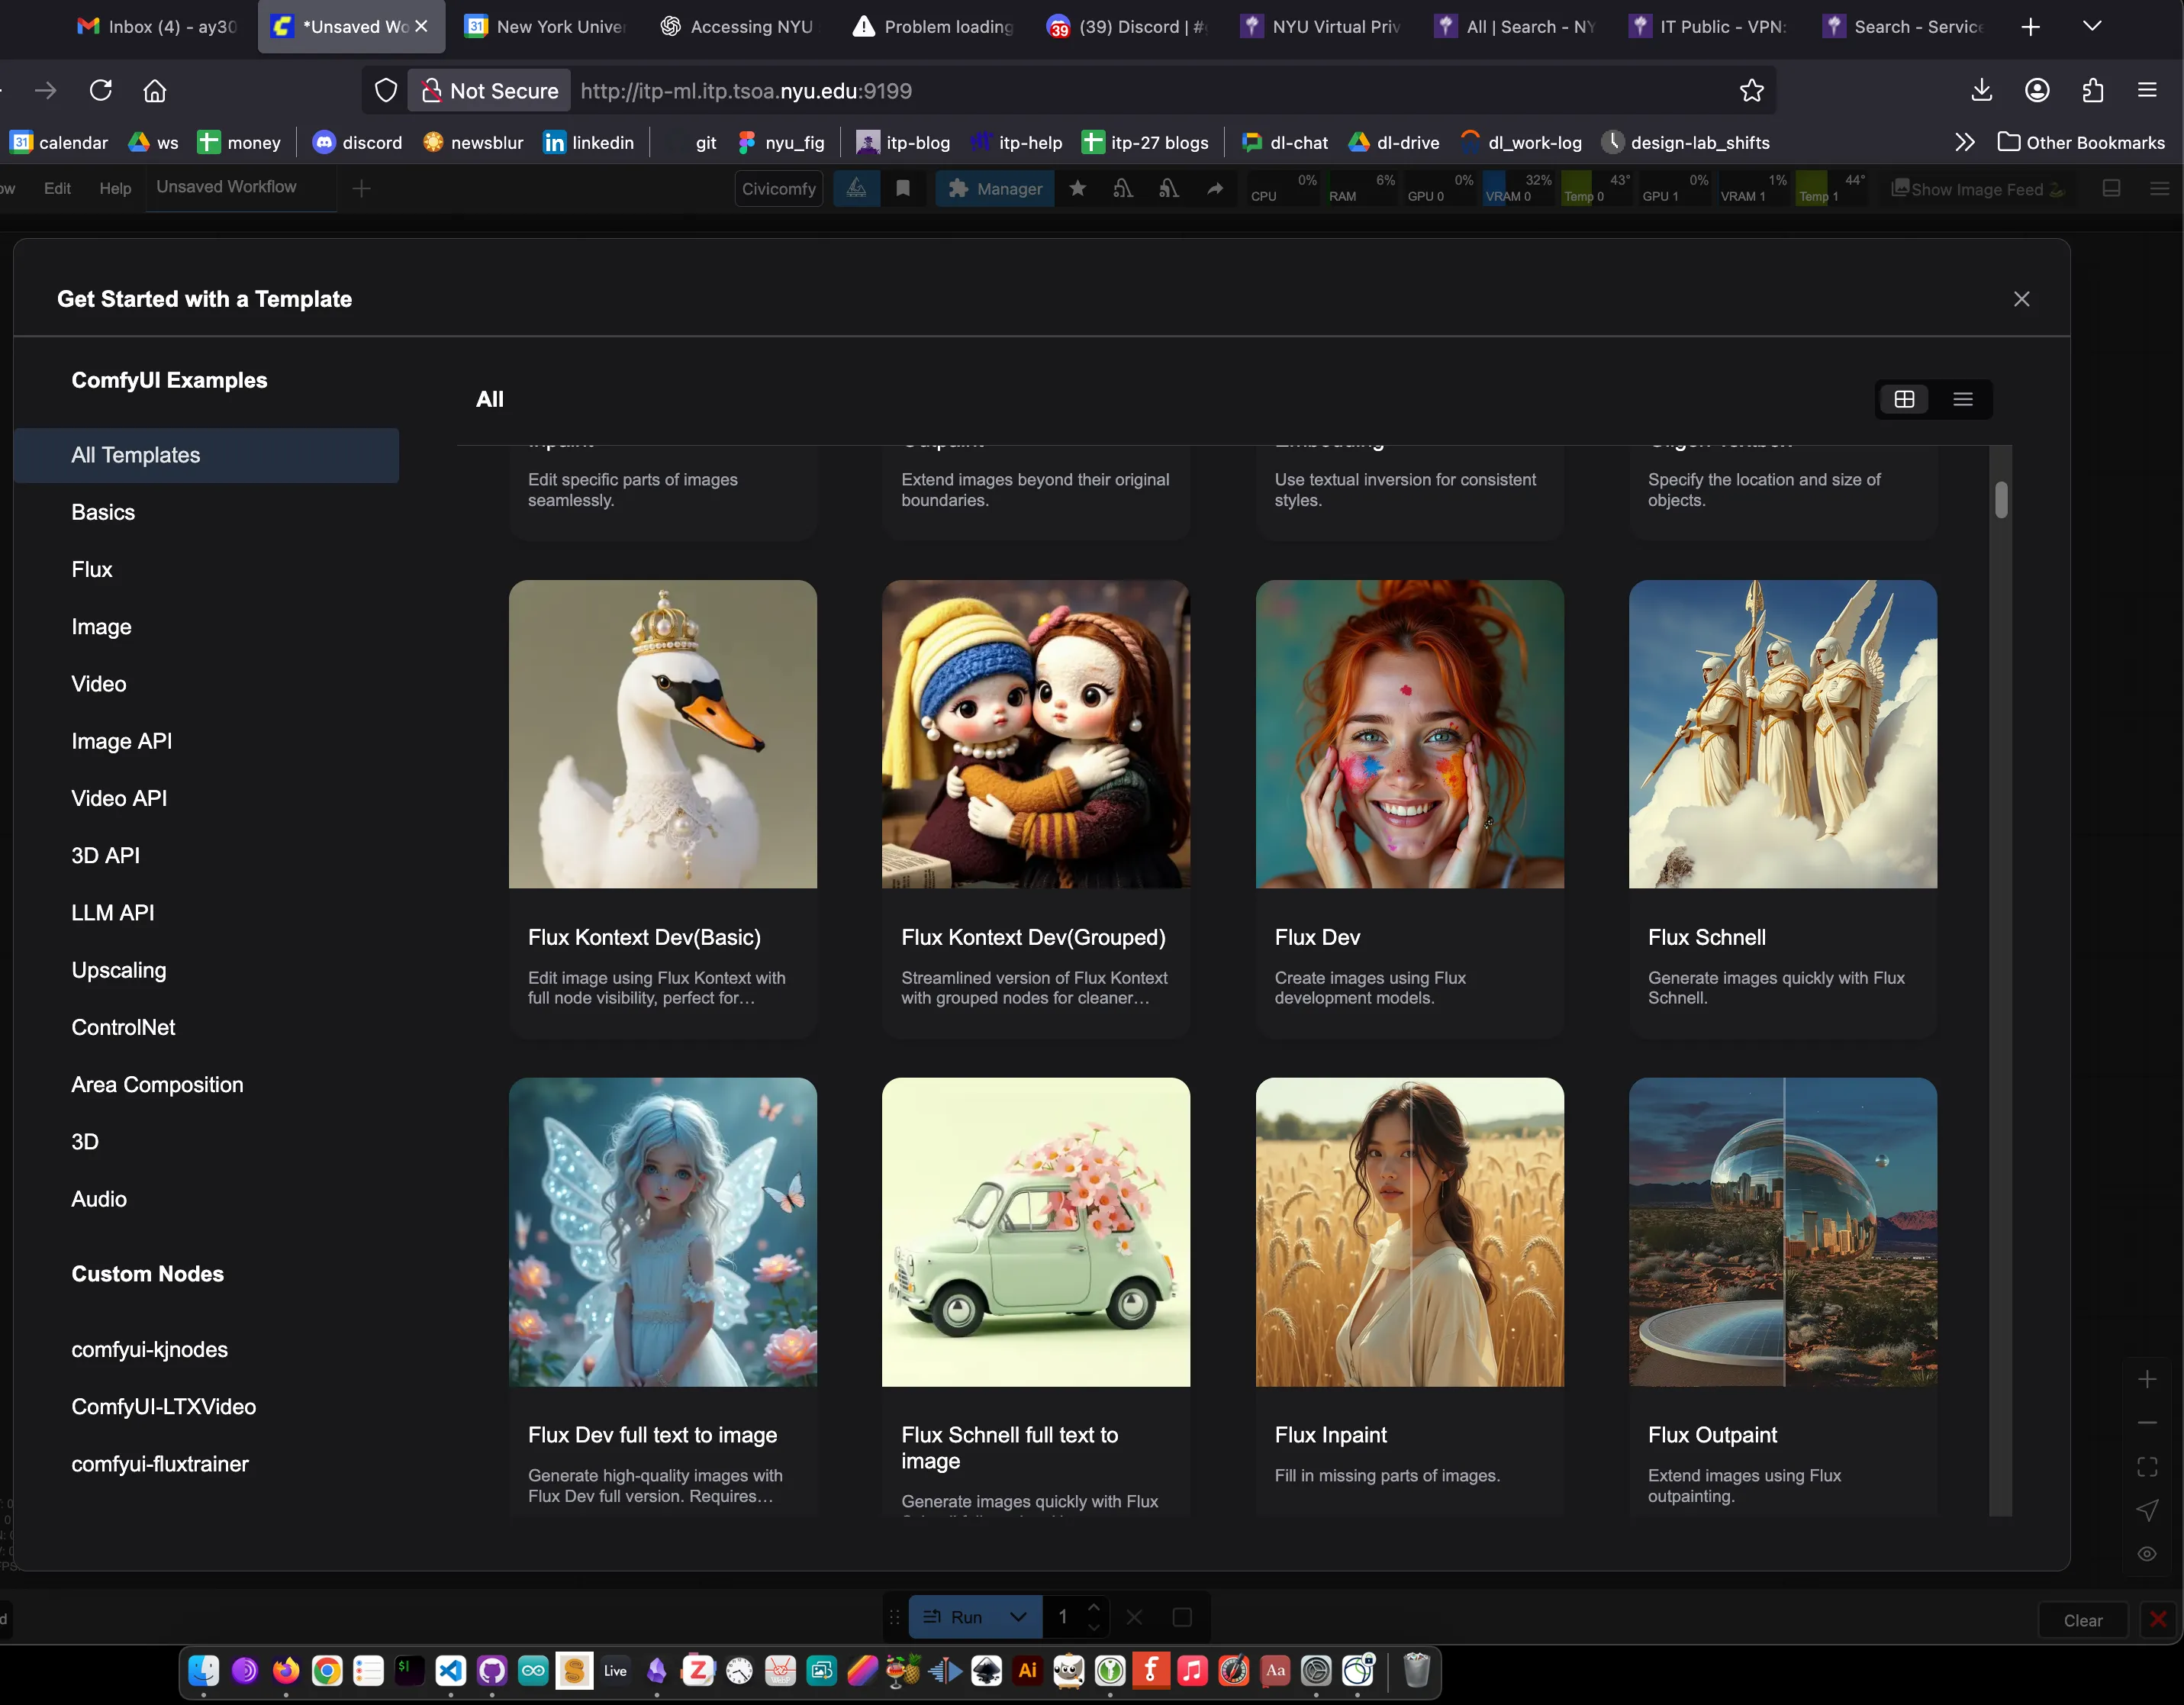
Task: Click the share arrow toolbar icon
Action: click(1214, 188)
